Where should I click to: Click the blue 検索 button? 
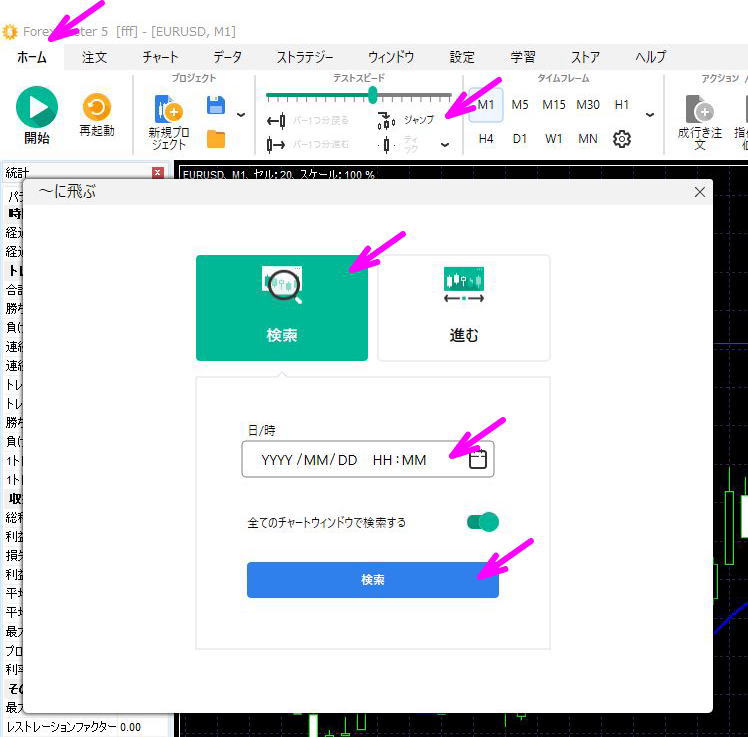(373, 580)
